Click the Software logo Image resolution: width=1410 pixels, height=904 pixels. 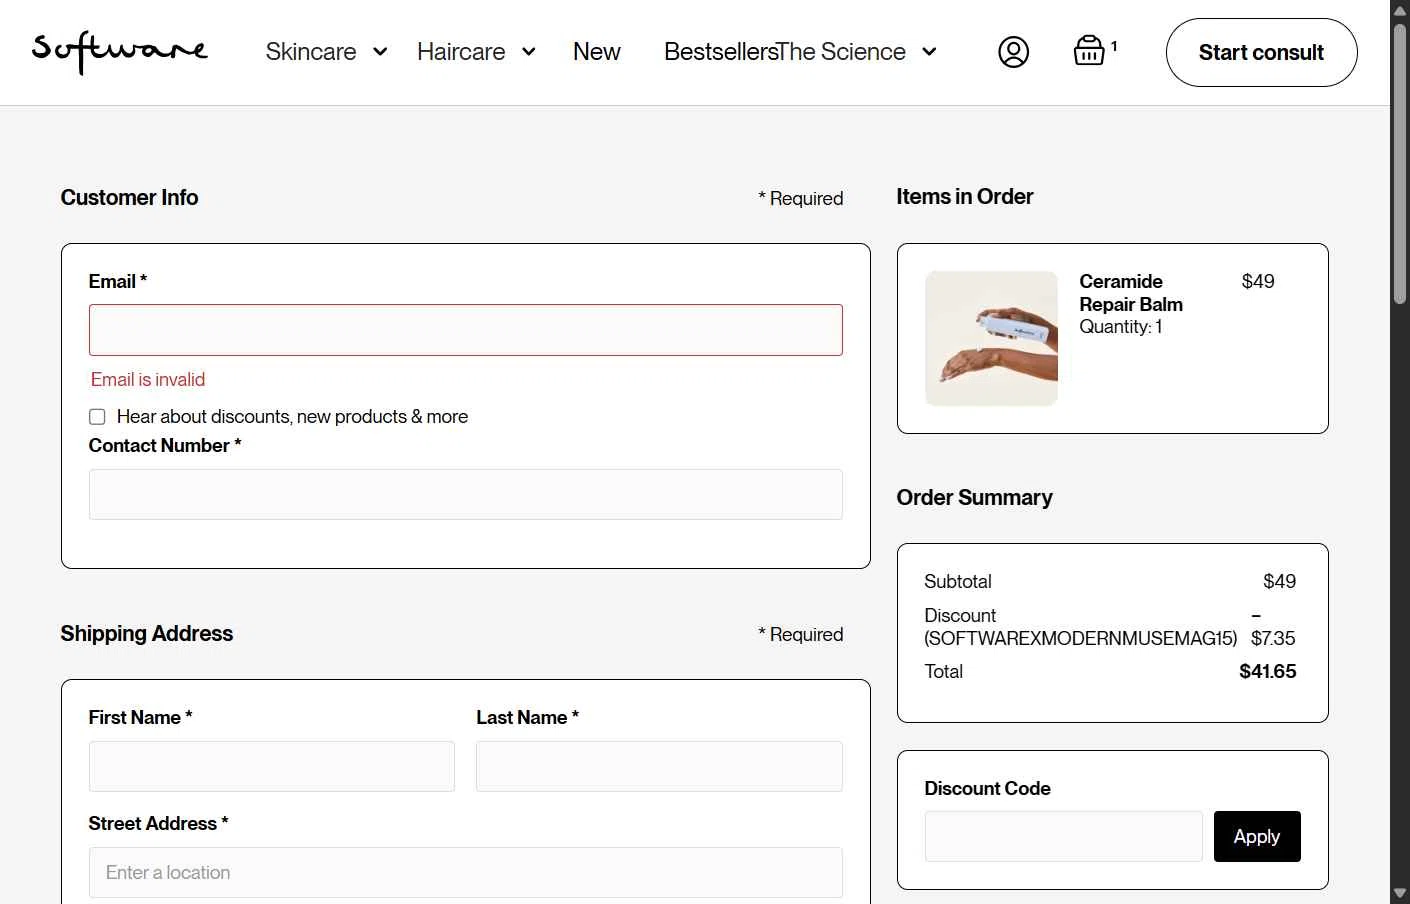[120, 51]
